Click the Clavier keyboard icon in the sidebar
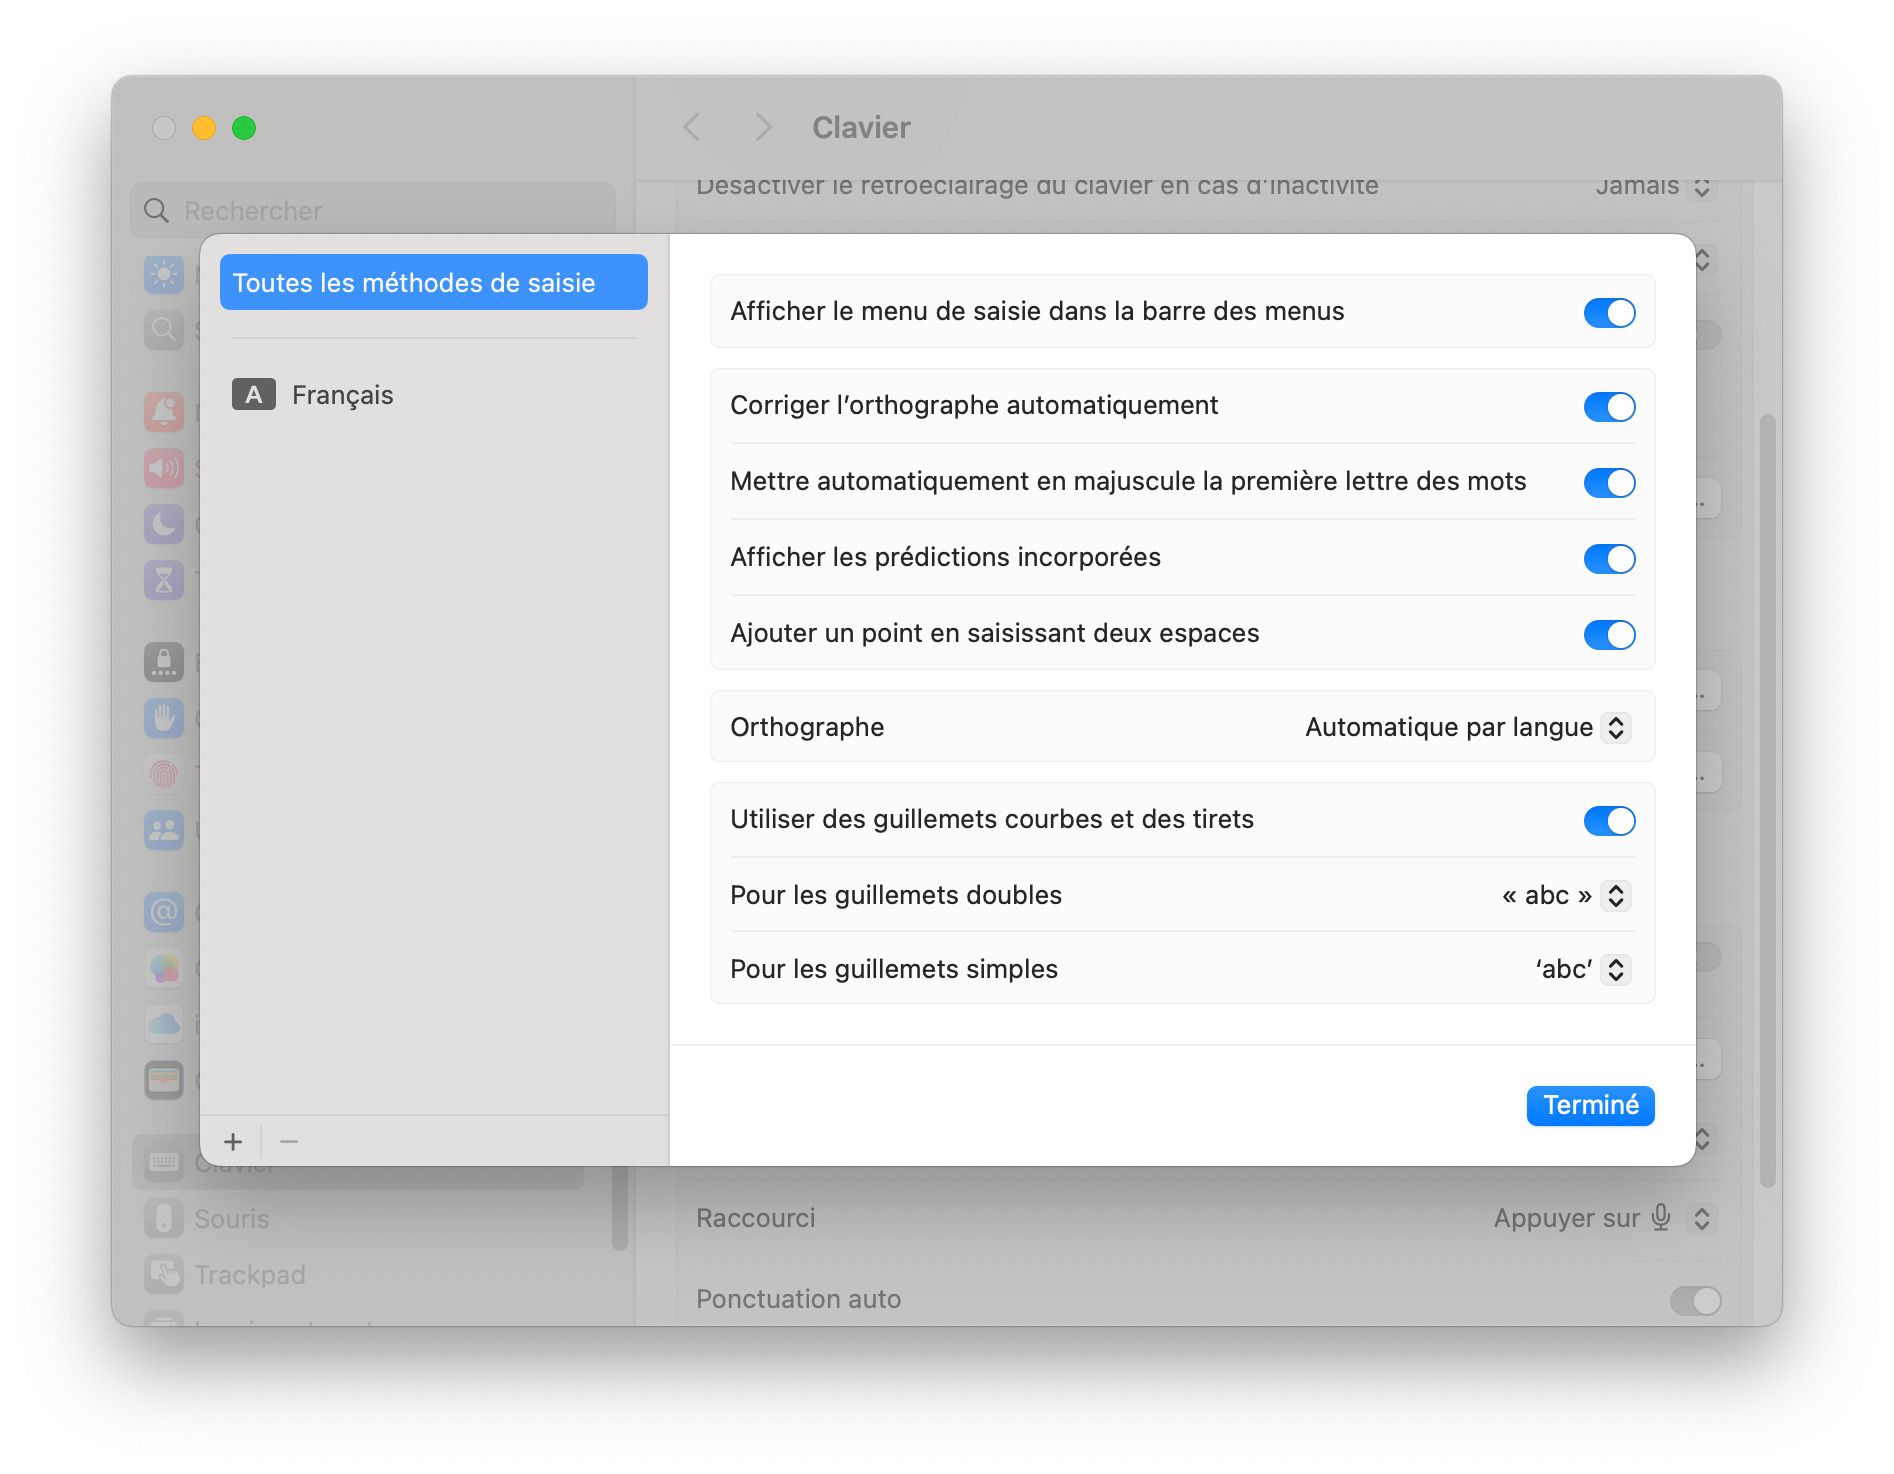The width and height of the screenshot is (1894, 1474). click(163, 1162)
